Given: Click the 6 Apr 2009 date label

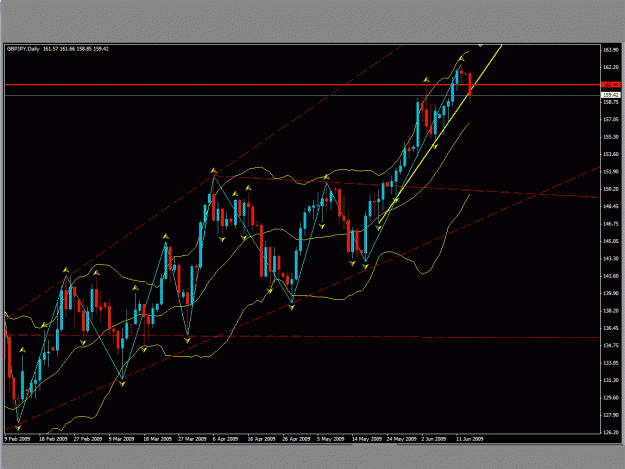Looking at the screenshot, I should [x=226, y=439].
